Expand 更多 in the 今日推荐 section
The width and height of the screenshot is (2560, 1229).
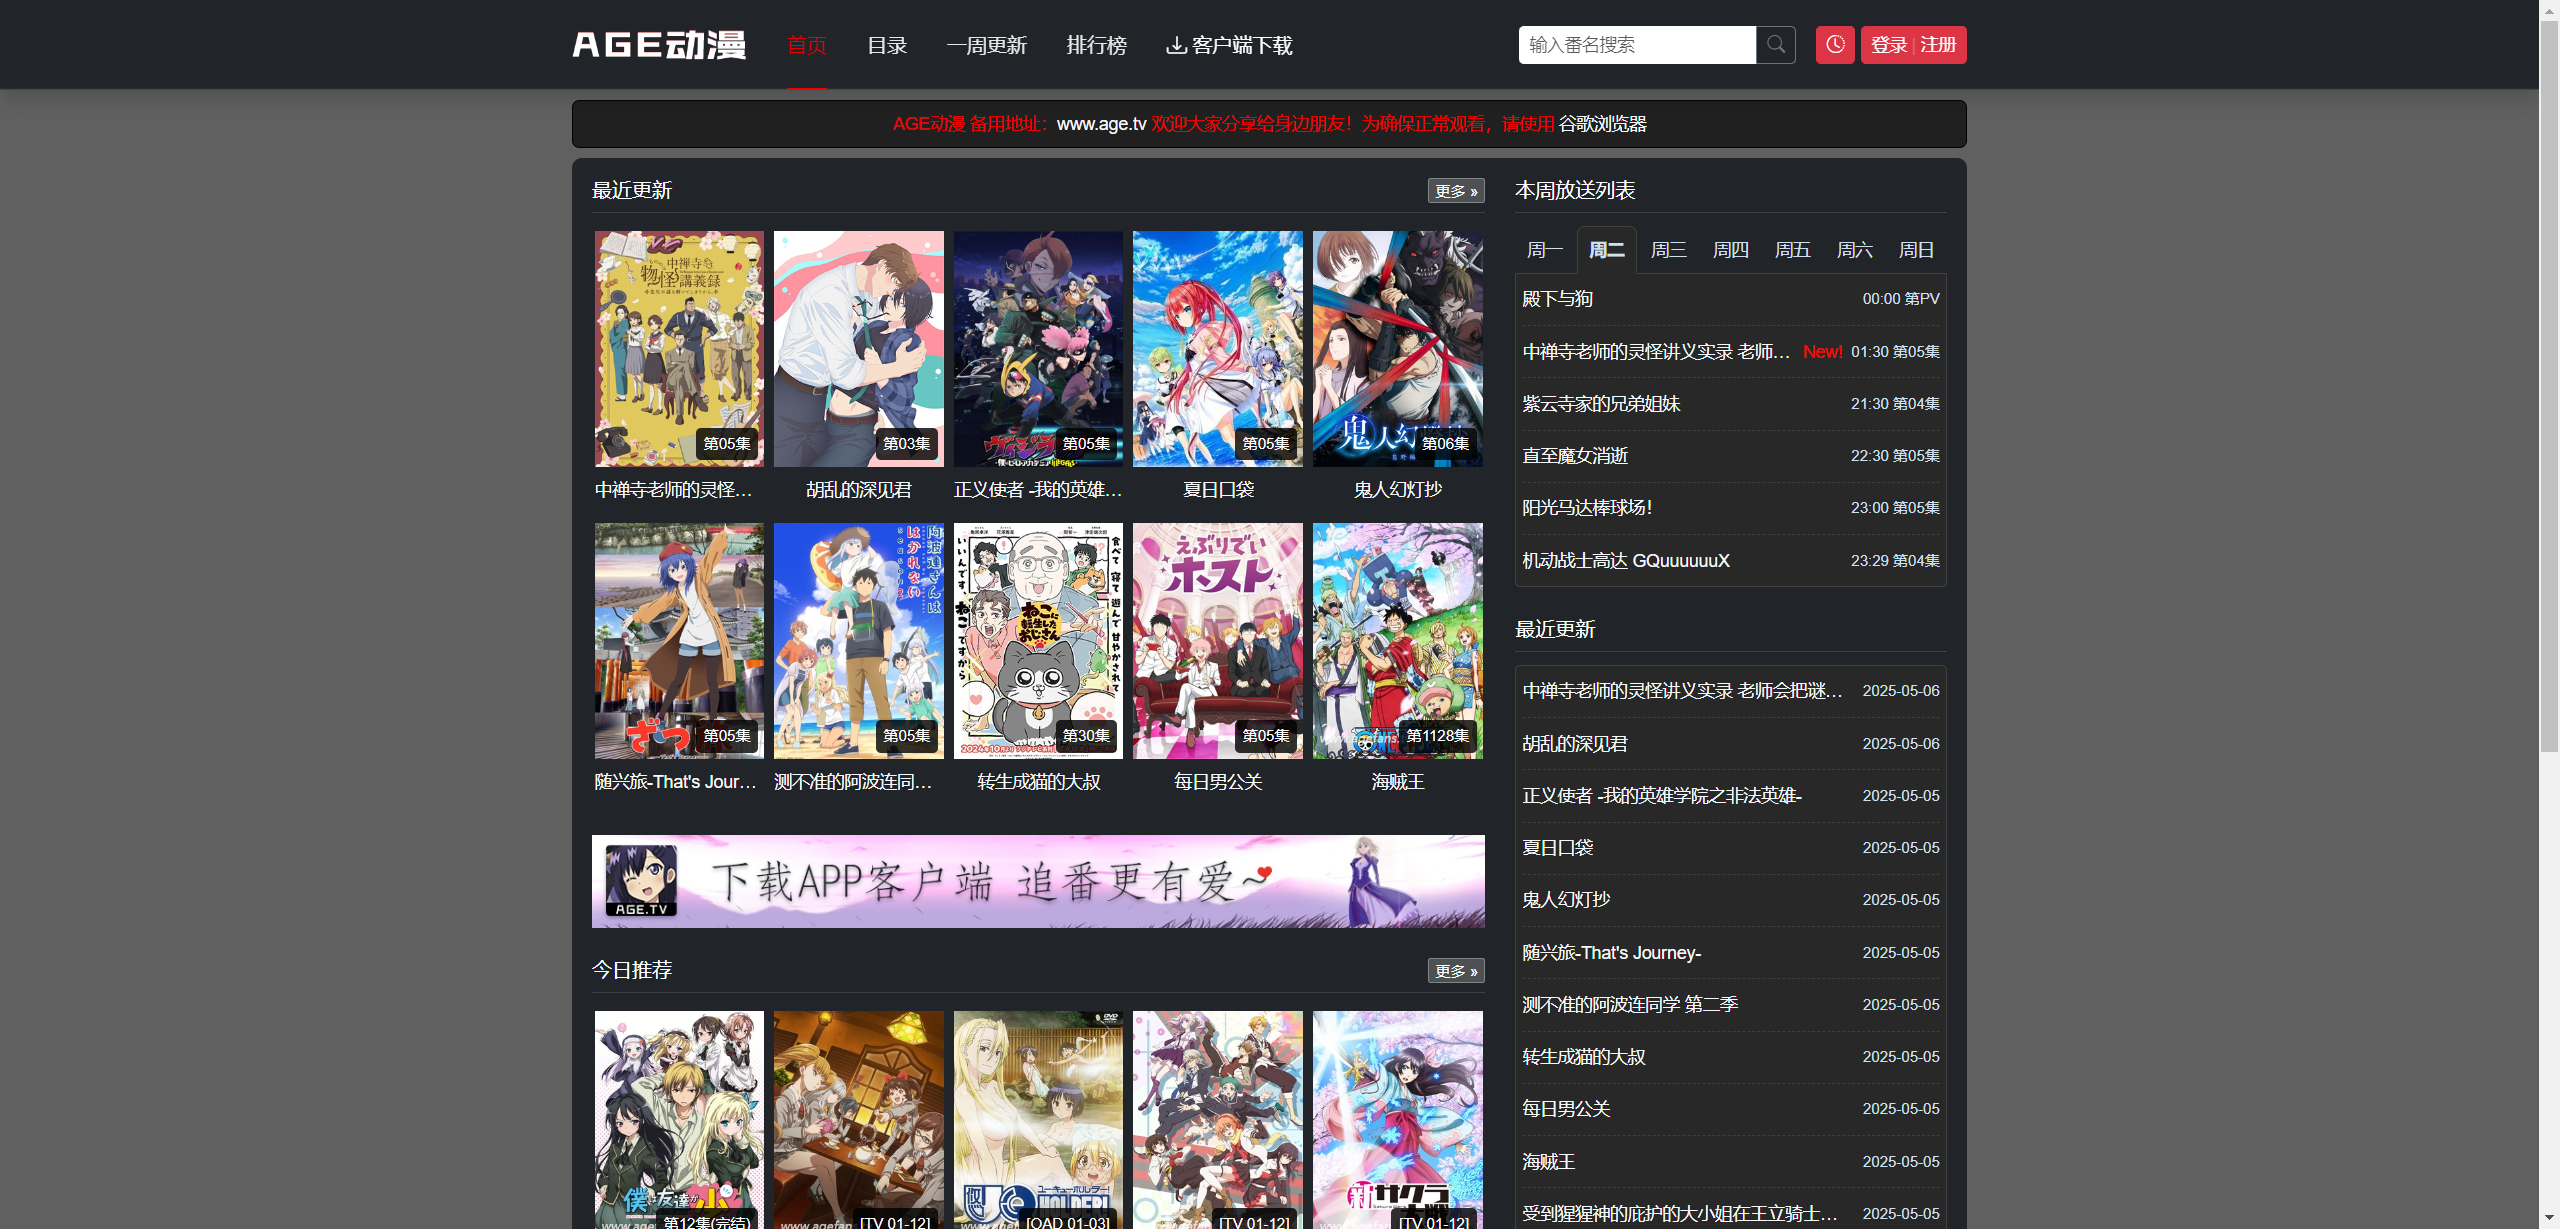click(x=1455, y=971)
